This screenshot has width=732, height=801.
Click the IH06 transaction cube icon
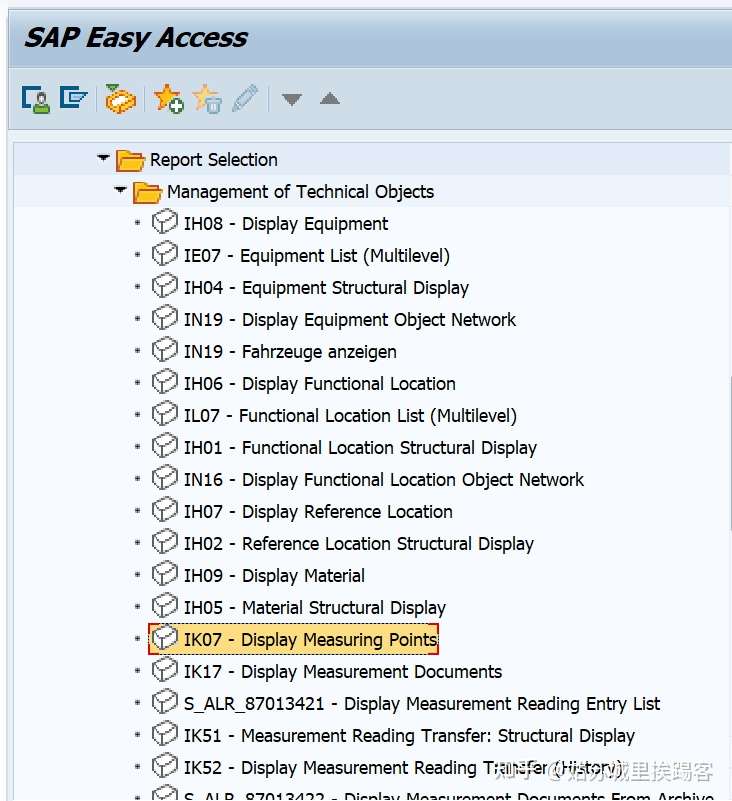point(164,382)
